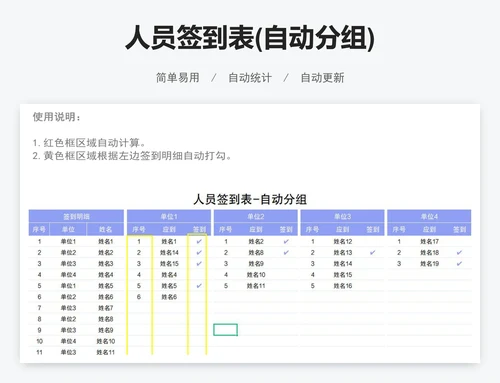Viewport: 500px width, 383px height.
Task: Click checkmark beside 姓名14 in 单位1
Action: click(199, 252)
